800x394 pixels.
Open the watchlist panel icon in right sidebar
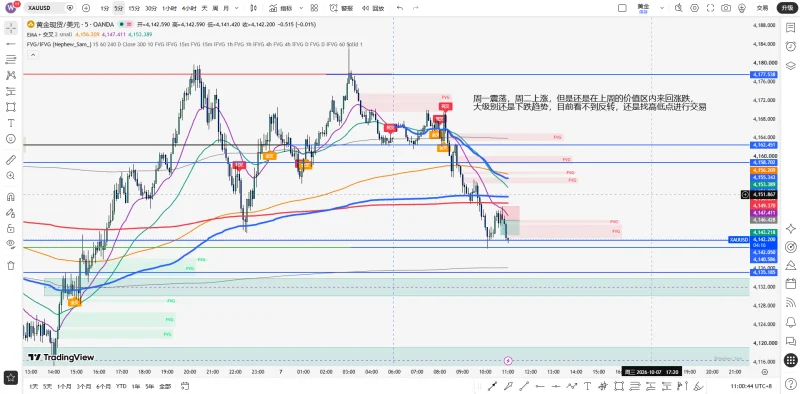point(791,28)
